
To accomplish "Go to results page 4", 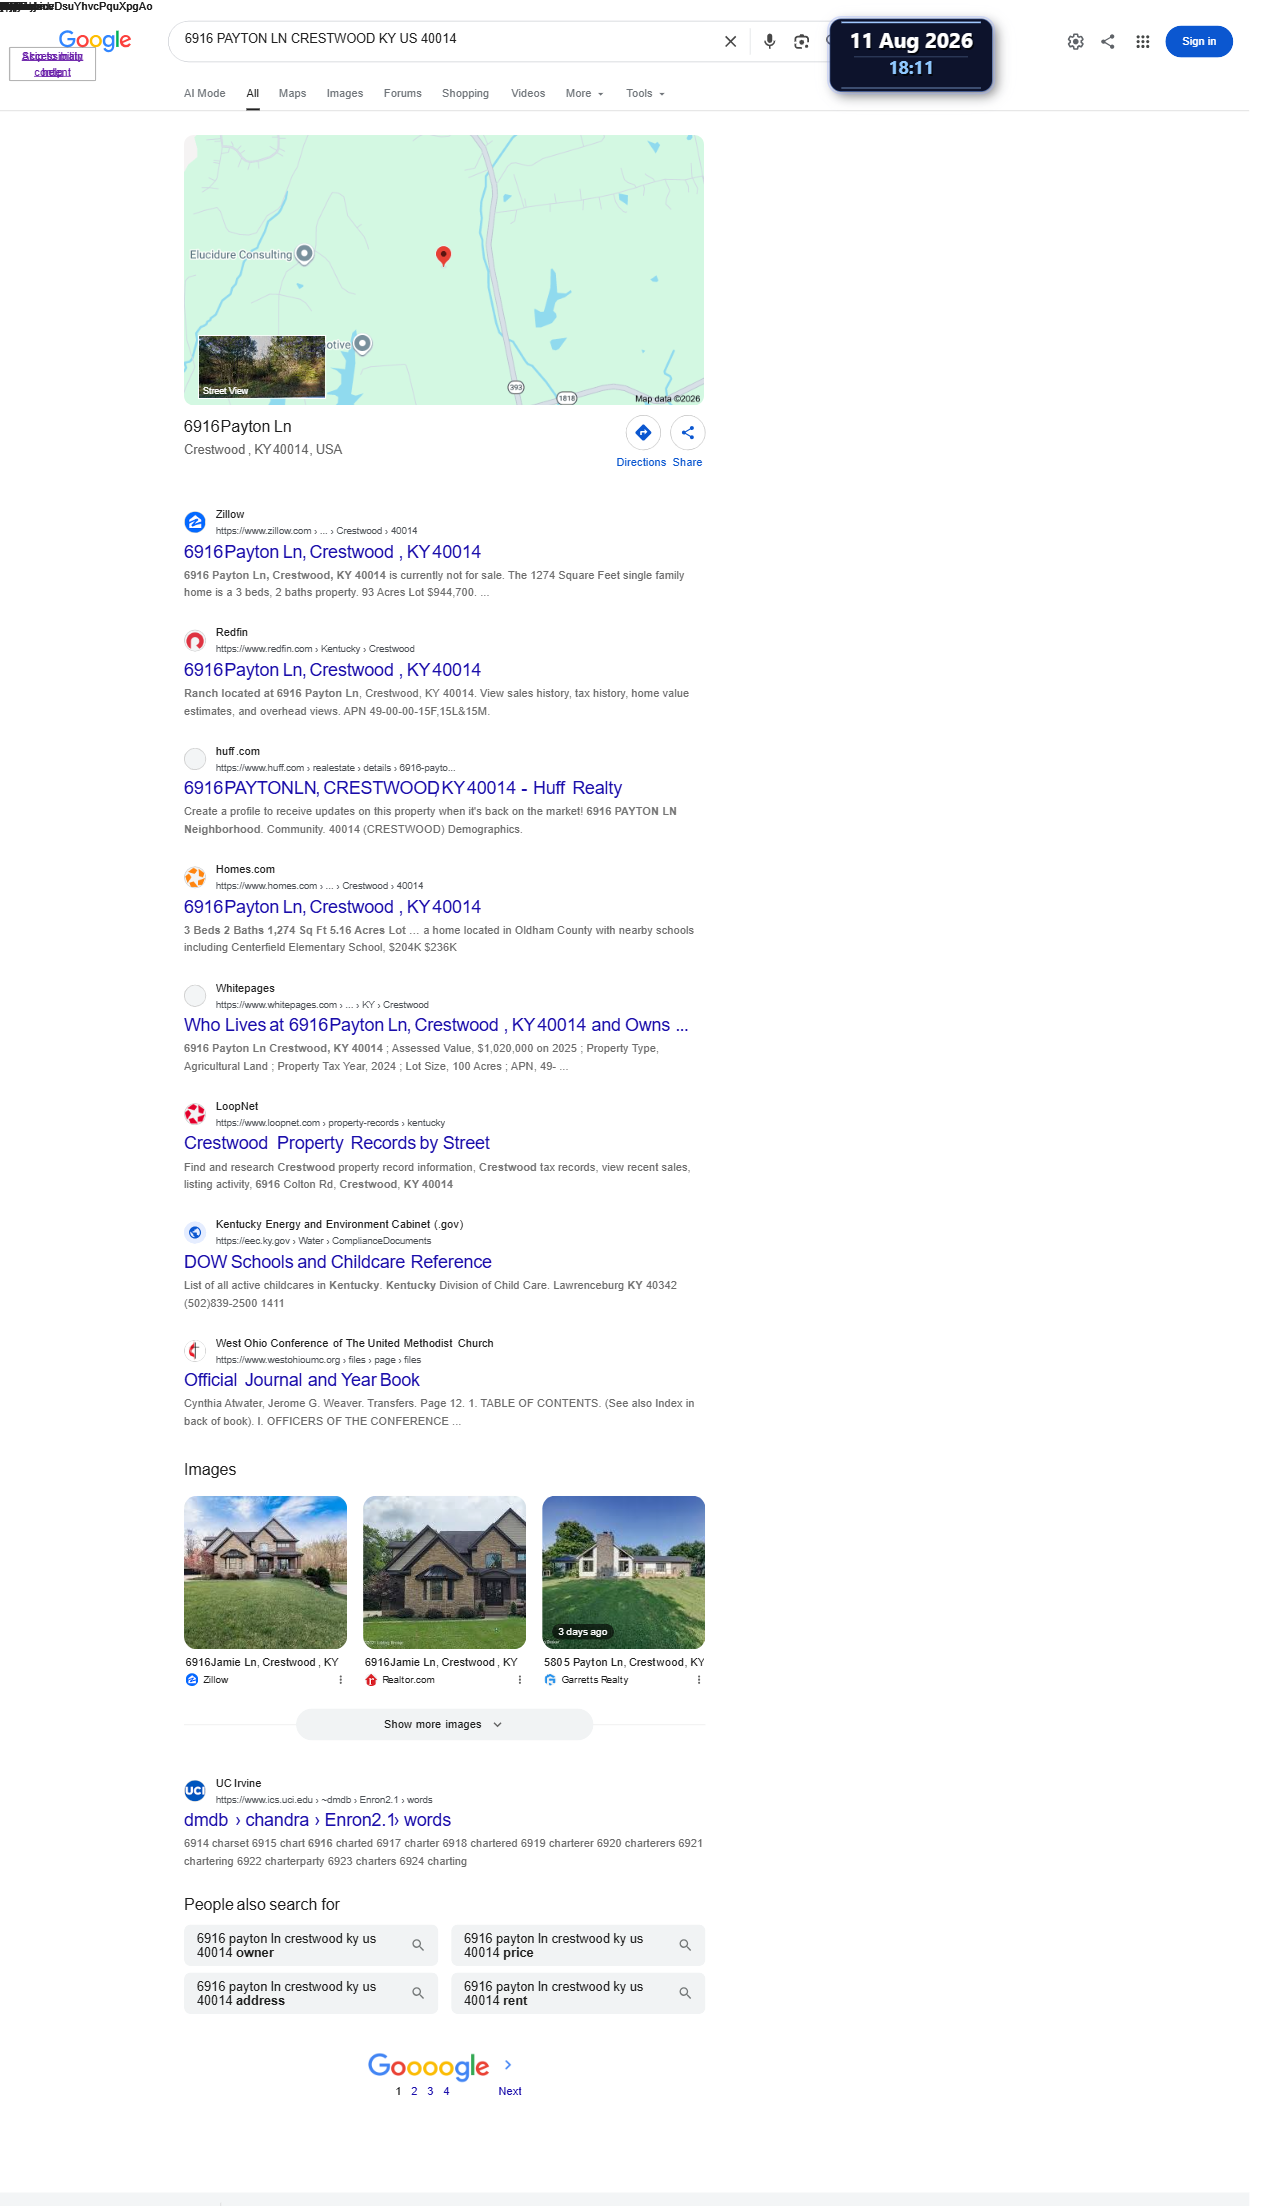I will click(446, 2091).
